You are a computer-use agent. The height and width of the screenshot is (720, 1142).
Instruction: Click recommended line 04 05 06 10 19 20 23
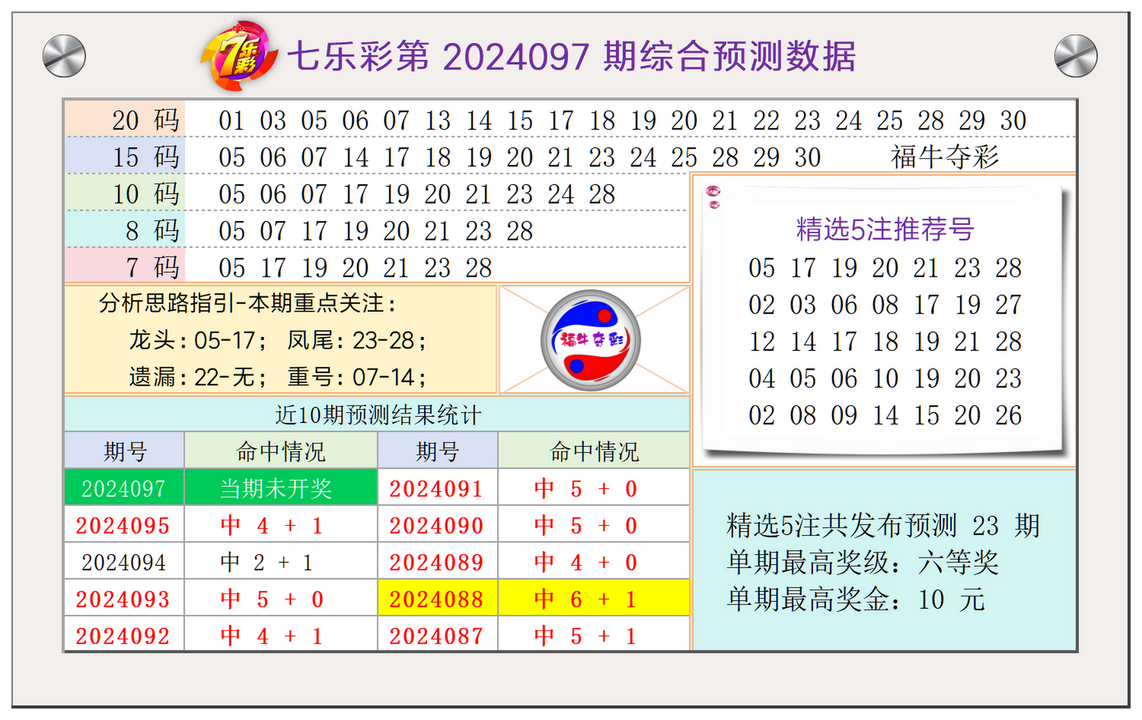885,379
